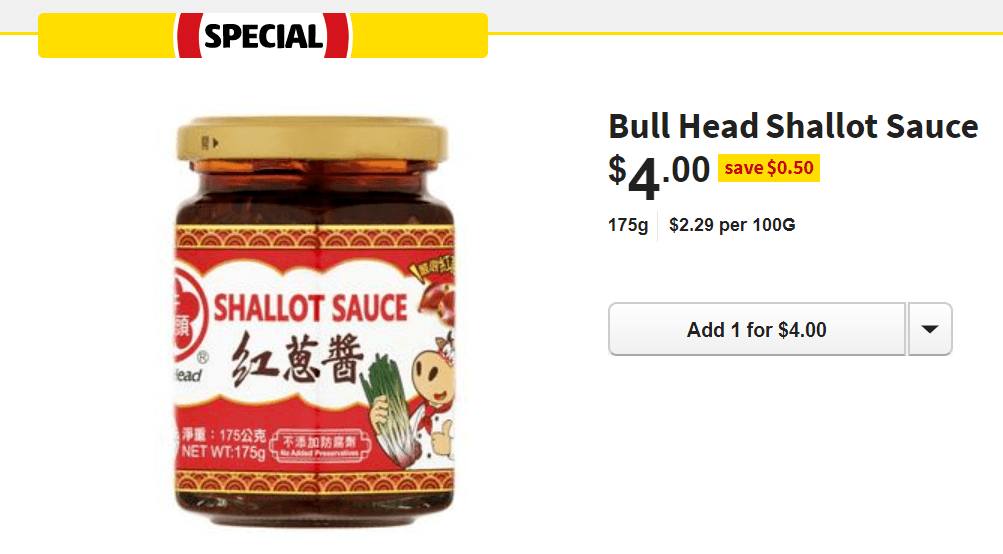Click the 175g pack size text

click(628, 225)
